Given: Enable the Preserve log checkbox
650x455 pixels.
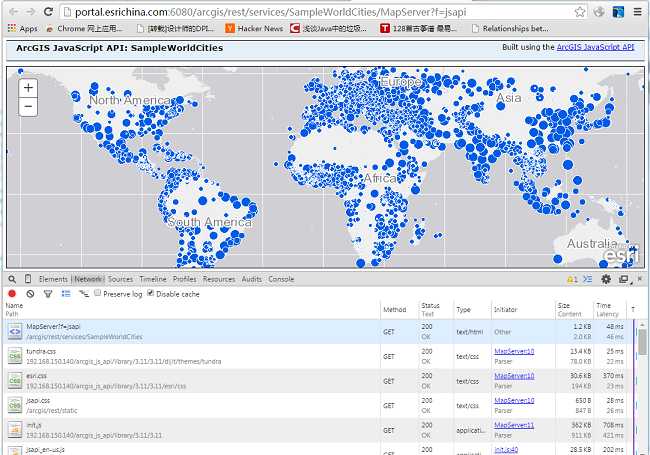Looking at the screenshot, I should coord(97,293).
